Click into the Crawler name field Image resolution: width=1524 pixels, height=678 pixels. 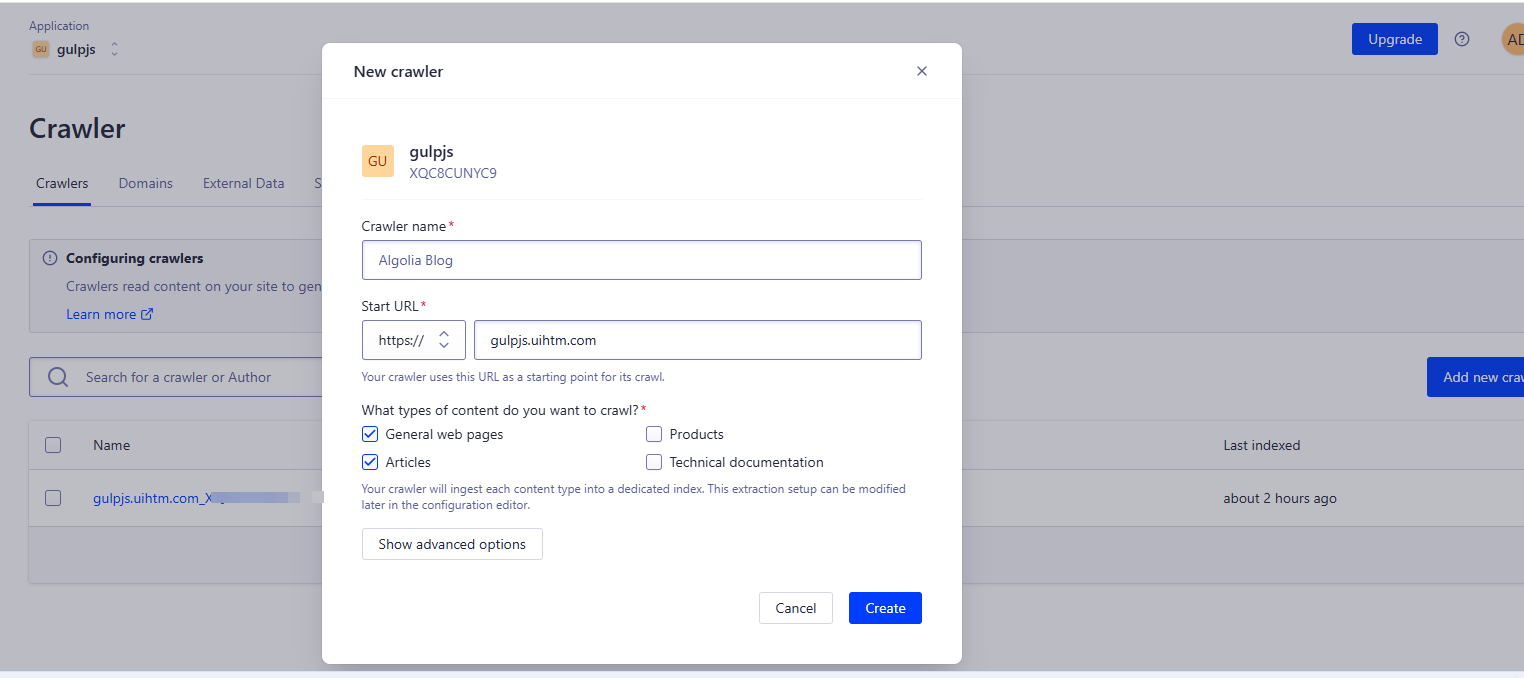(641, 260)
